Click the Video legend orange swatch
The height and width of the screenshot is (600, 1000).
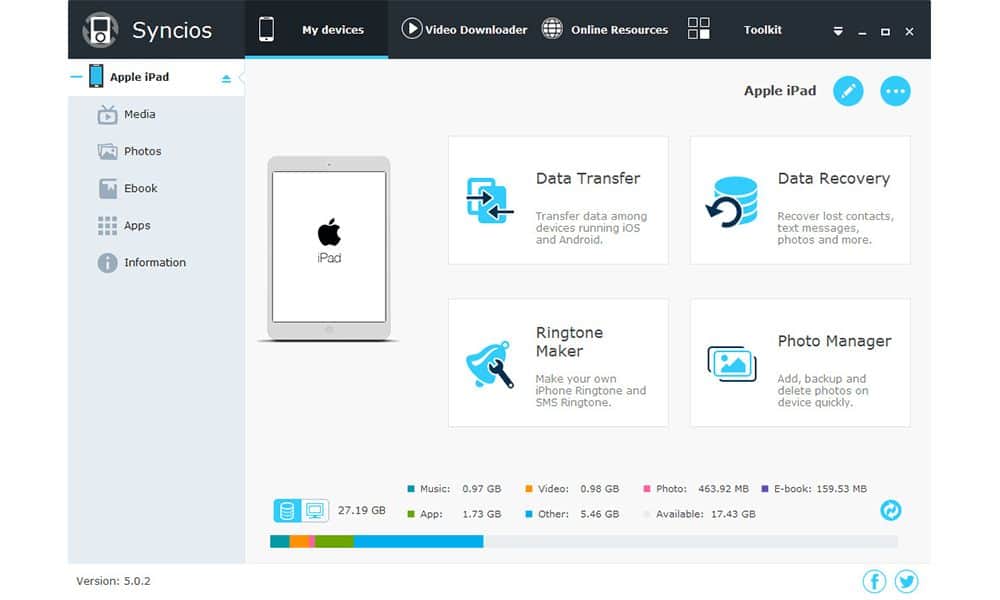click(x=529, y=489)
